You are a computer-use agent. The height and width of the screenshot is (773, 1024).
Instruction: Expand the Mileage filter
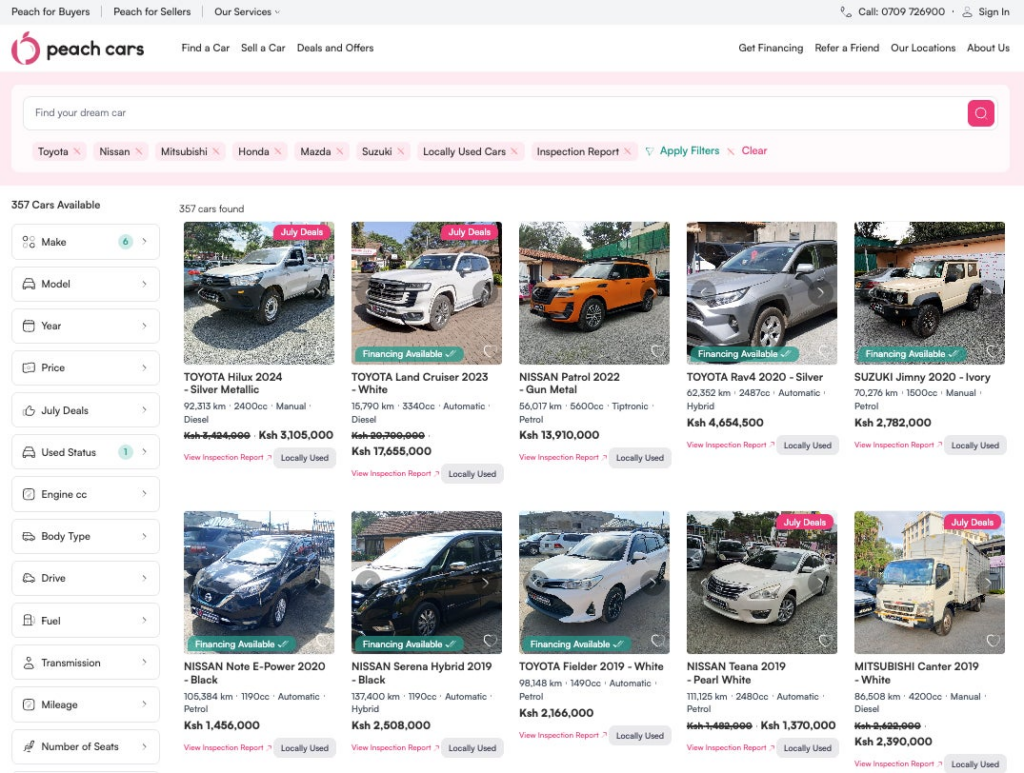click(x=86, y=704)
